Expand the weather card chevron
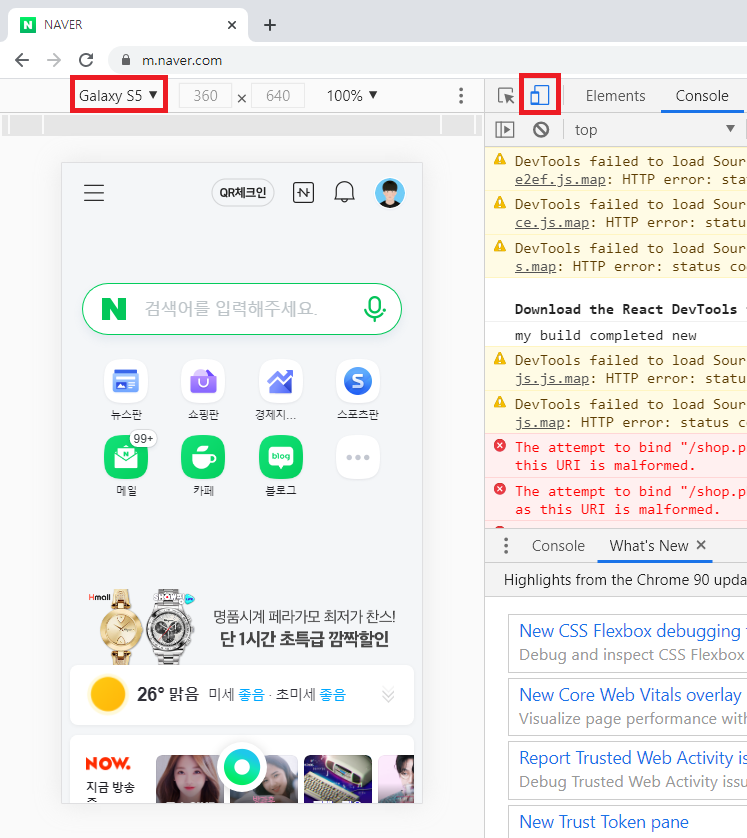 point(388,695)
